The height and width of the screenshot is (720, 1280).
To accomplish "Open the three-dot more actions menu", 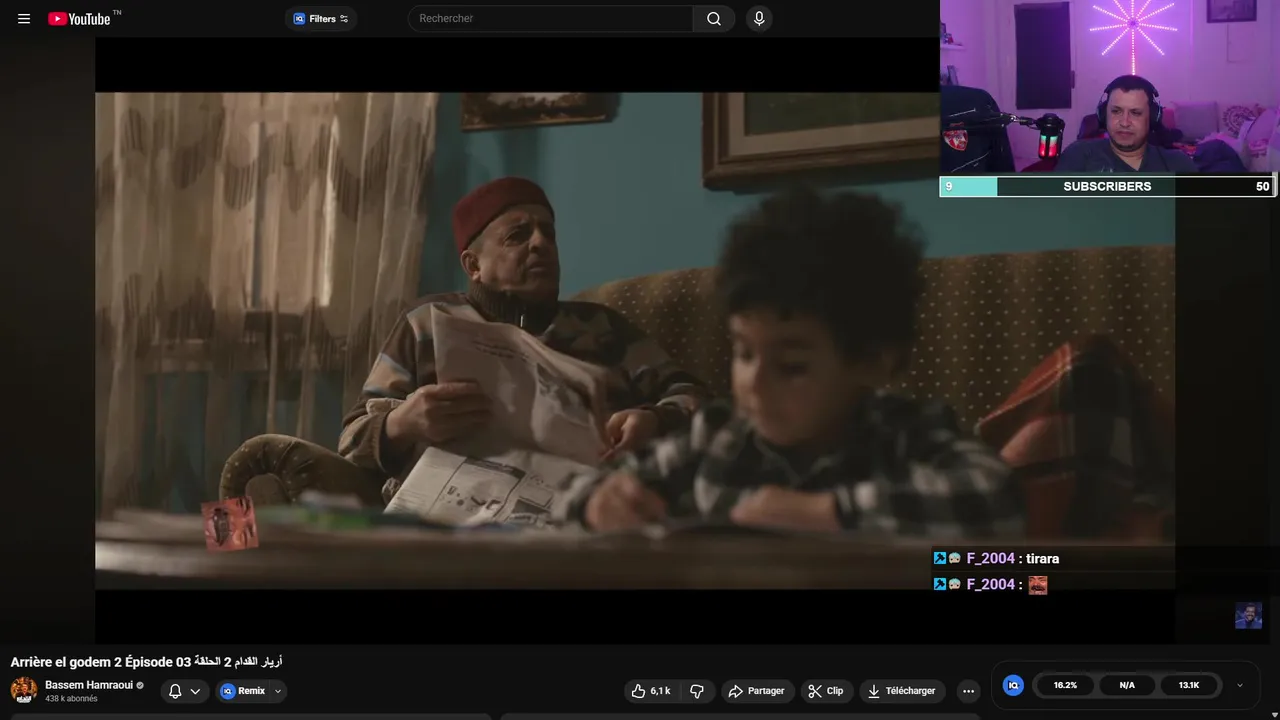I will (x=968, y=691).
